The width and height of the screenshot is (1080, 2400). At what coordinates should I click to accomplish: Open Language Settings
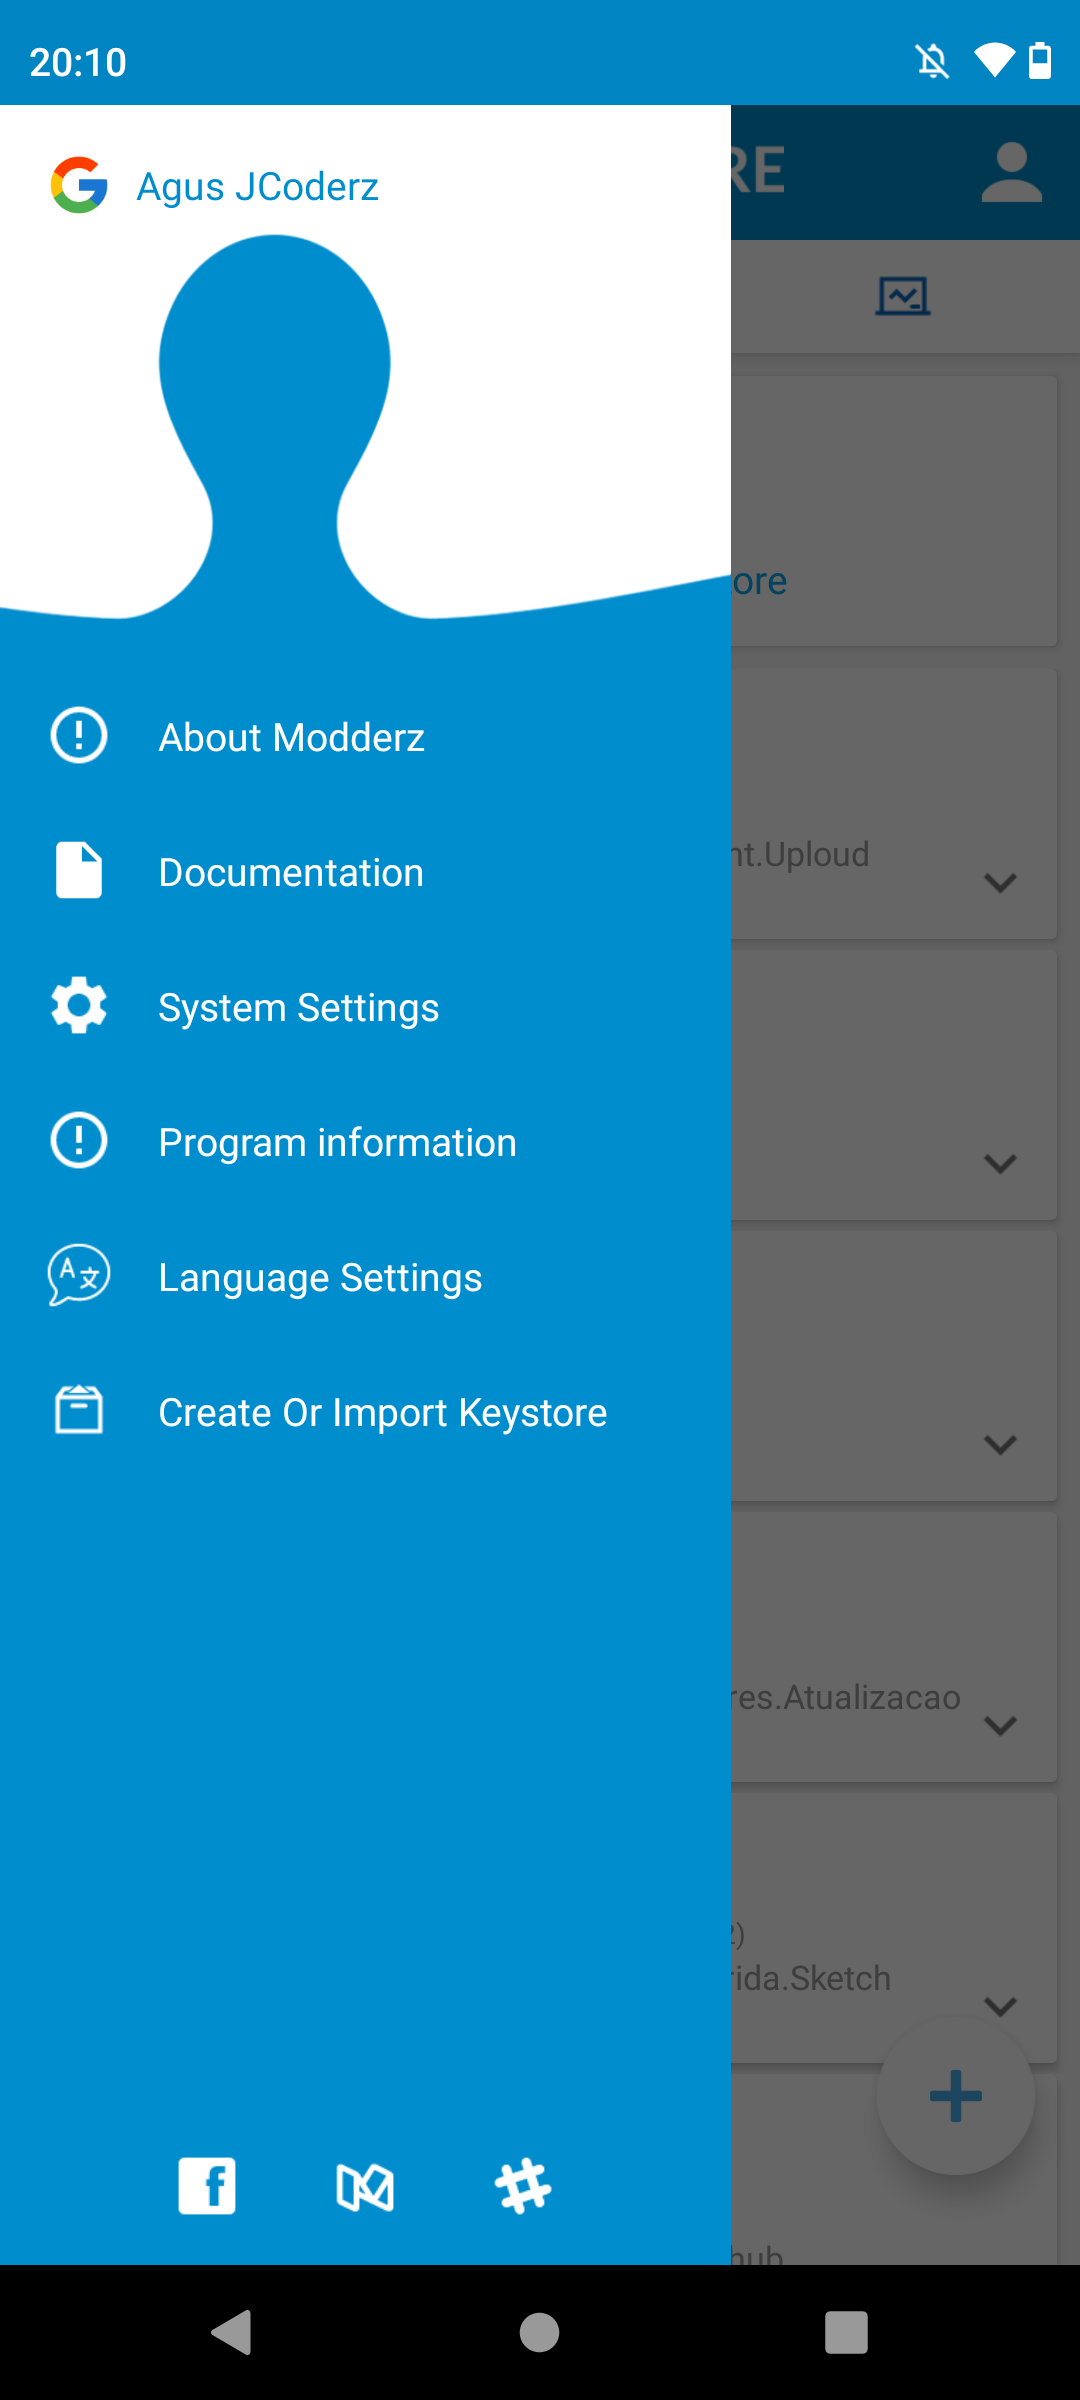click(365, 1277)
